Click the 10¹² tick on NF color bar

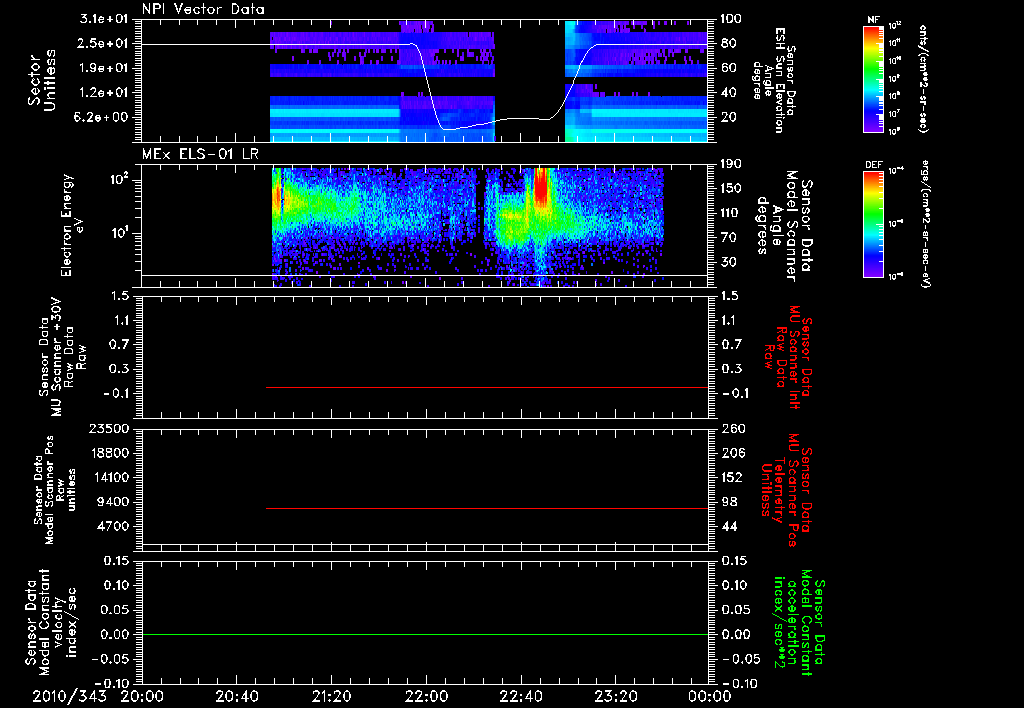coord(895,25)
